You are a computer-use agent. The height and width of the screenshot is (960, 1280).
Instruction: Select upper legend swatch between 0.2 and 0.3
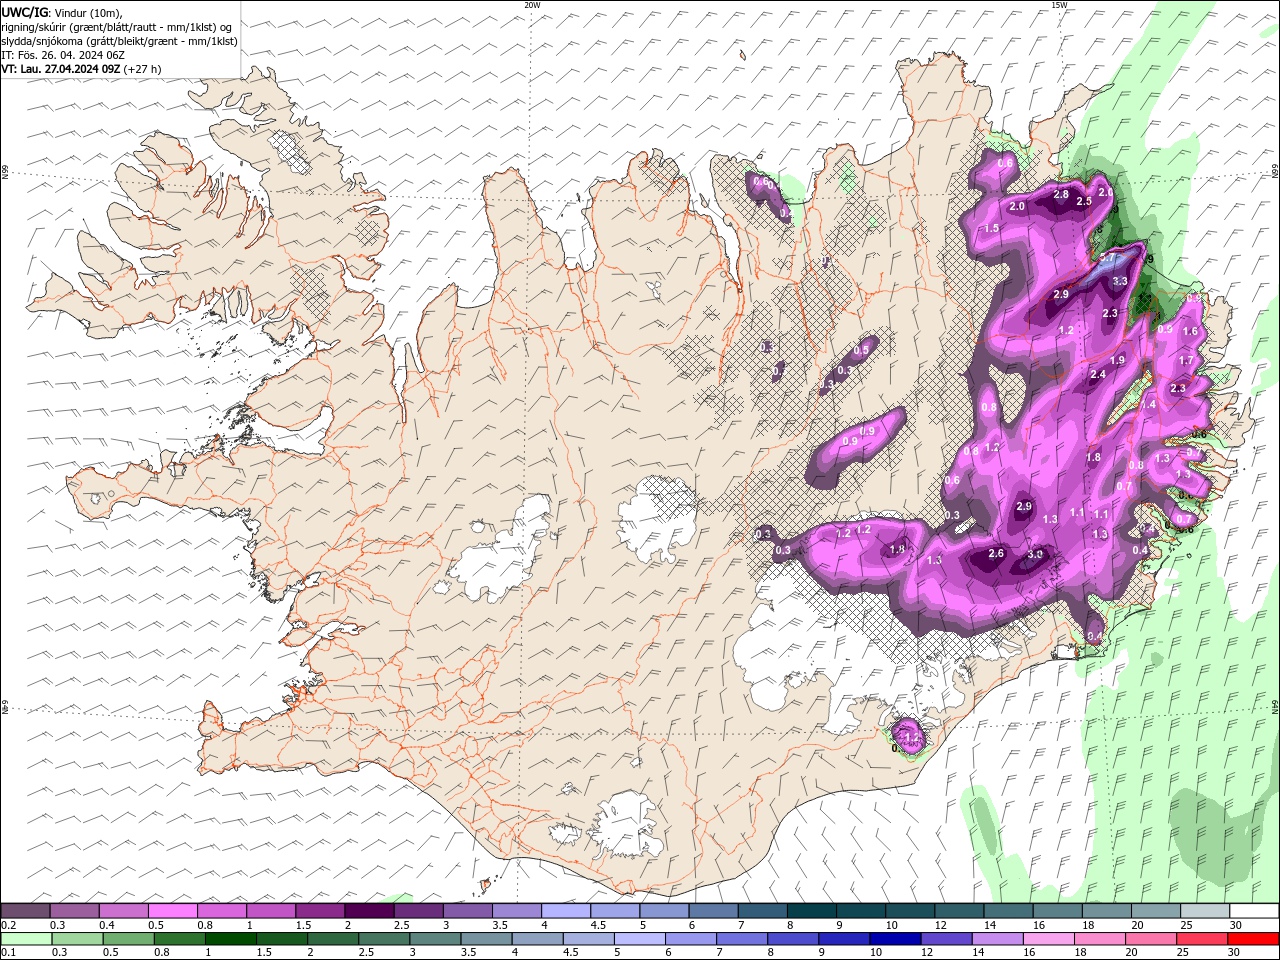26,911
